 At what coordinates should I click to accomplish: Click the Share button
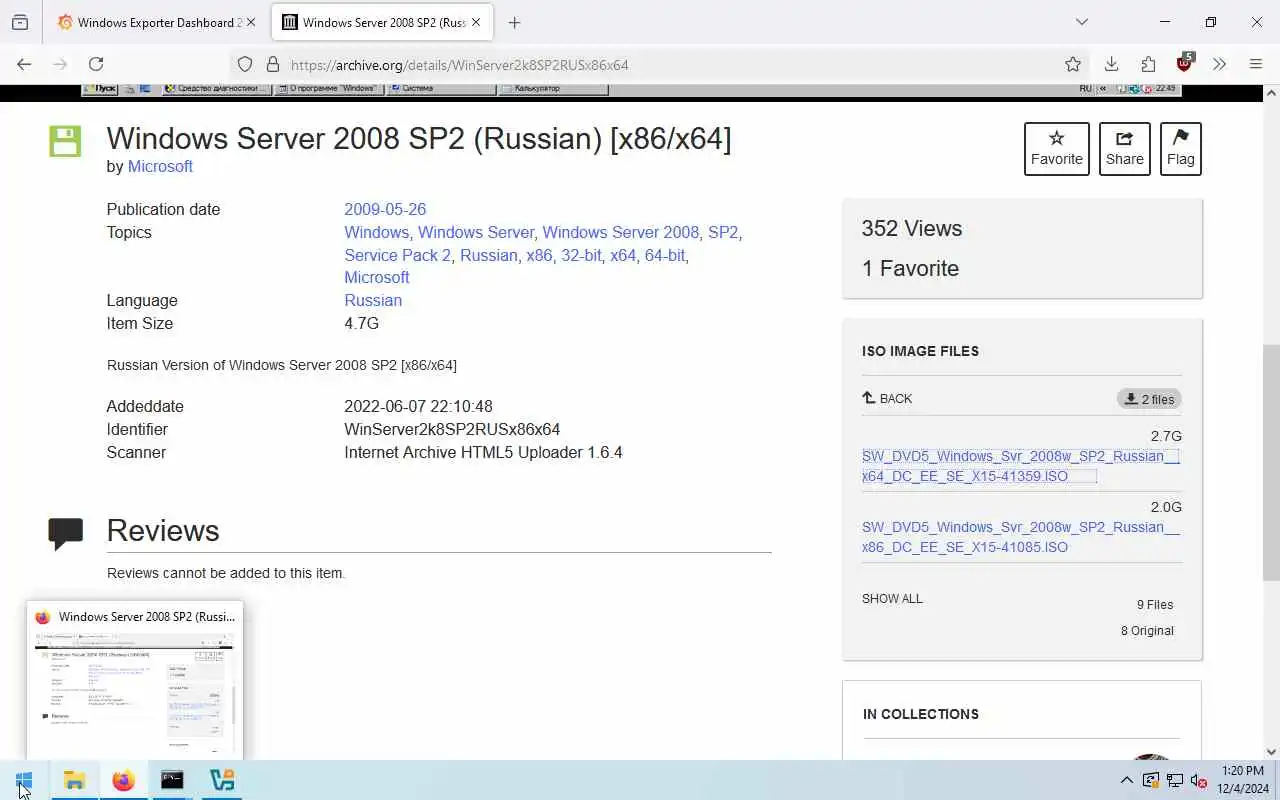point(1125,149)
